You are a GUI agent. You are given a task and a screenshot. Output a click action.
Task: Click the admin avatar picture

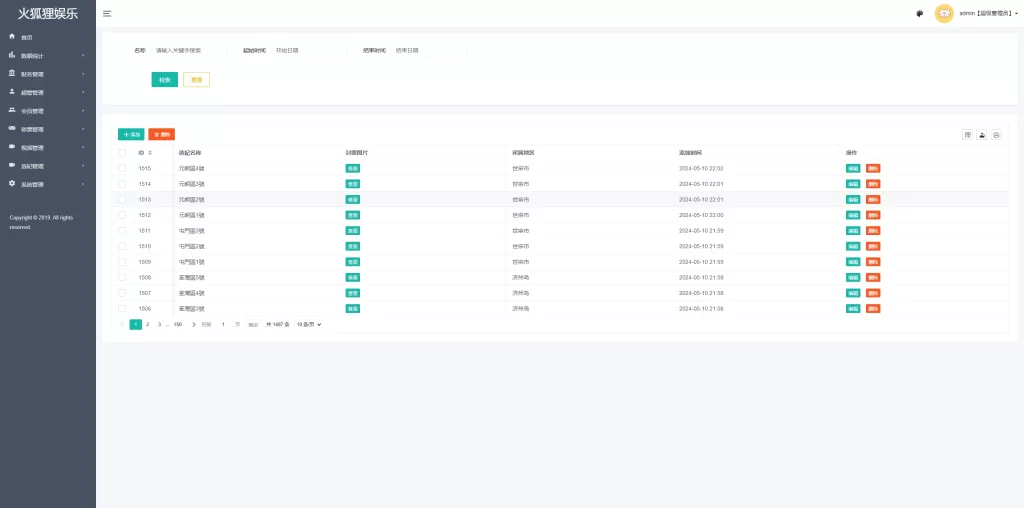click(x=944, y=13)
